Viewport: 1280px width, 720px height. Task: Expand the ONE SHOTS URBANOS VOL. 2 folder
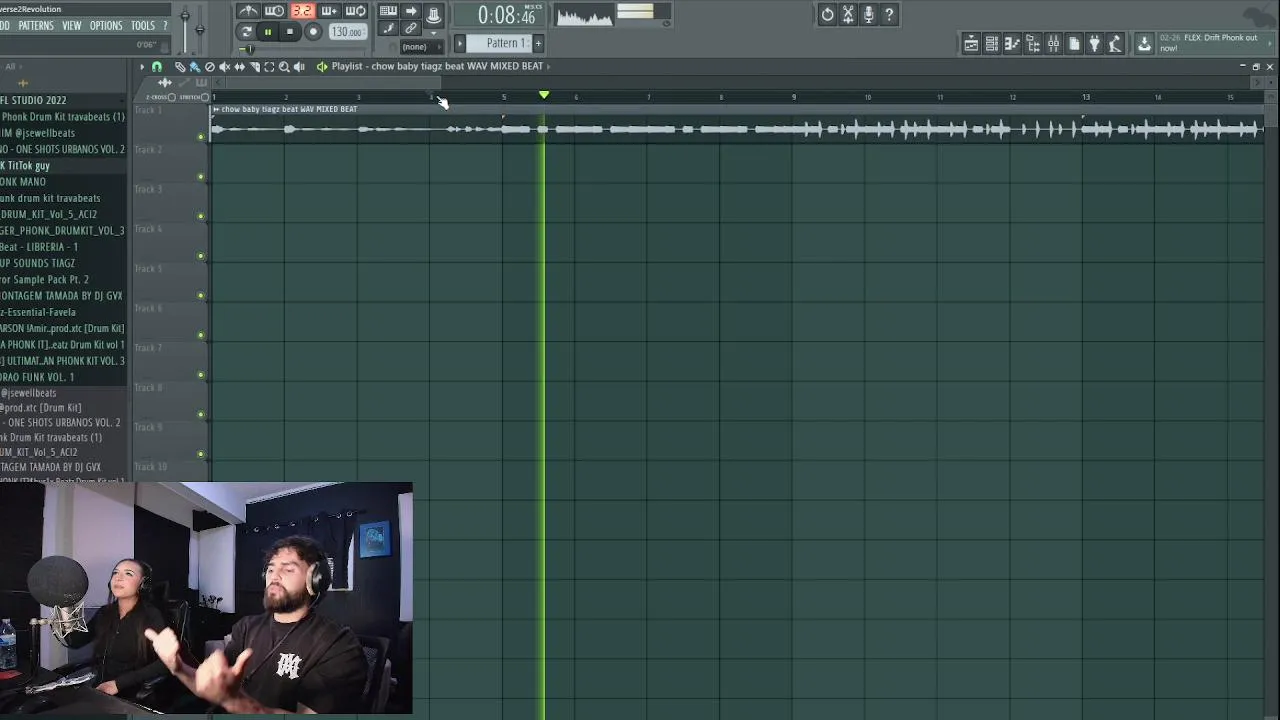click(x=63, y=149)
